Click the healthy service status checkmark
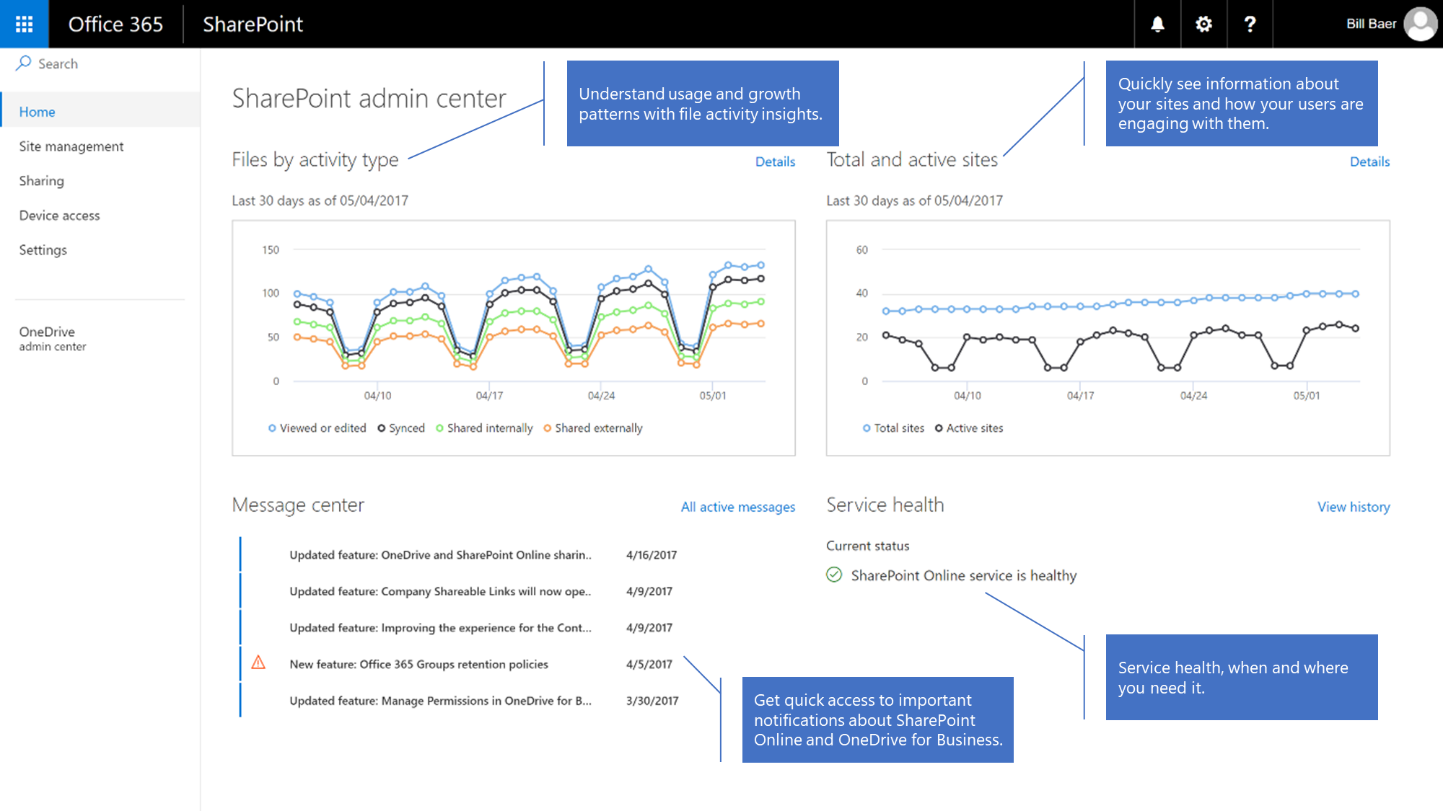Screen dimensions: 1443x811 tap(833, 575)
